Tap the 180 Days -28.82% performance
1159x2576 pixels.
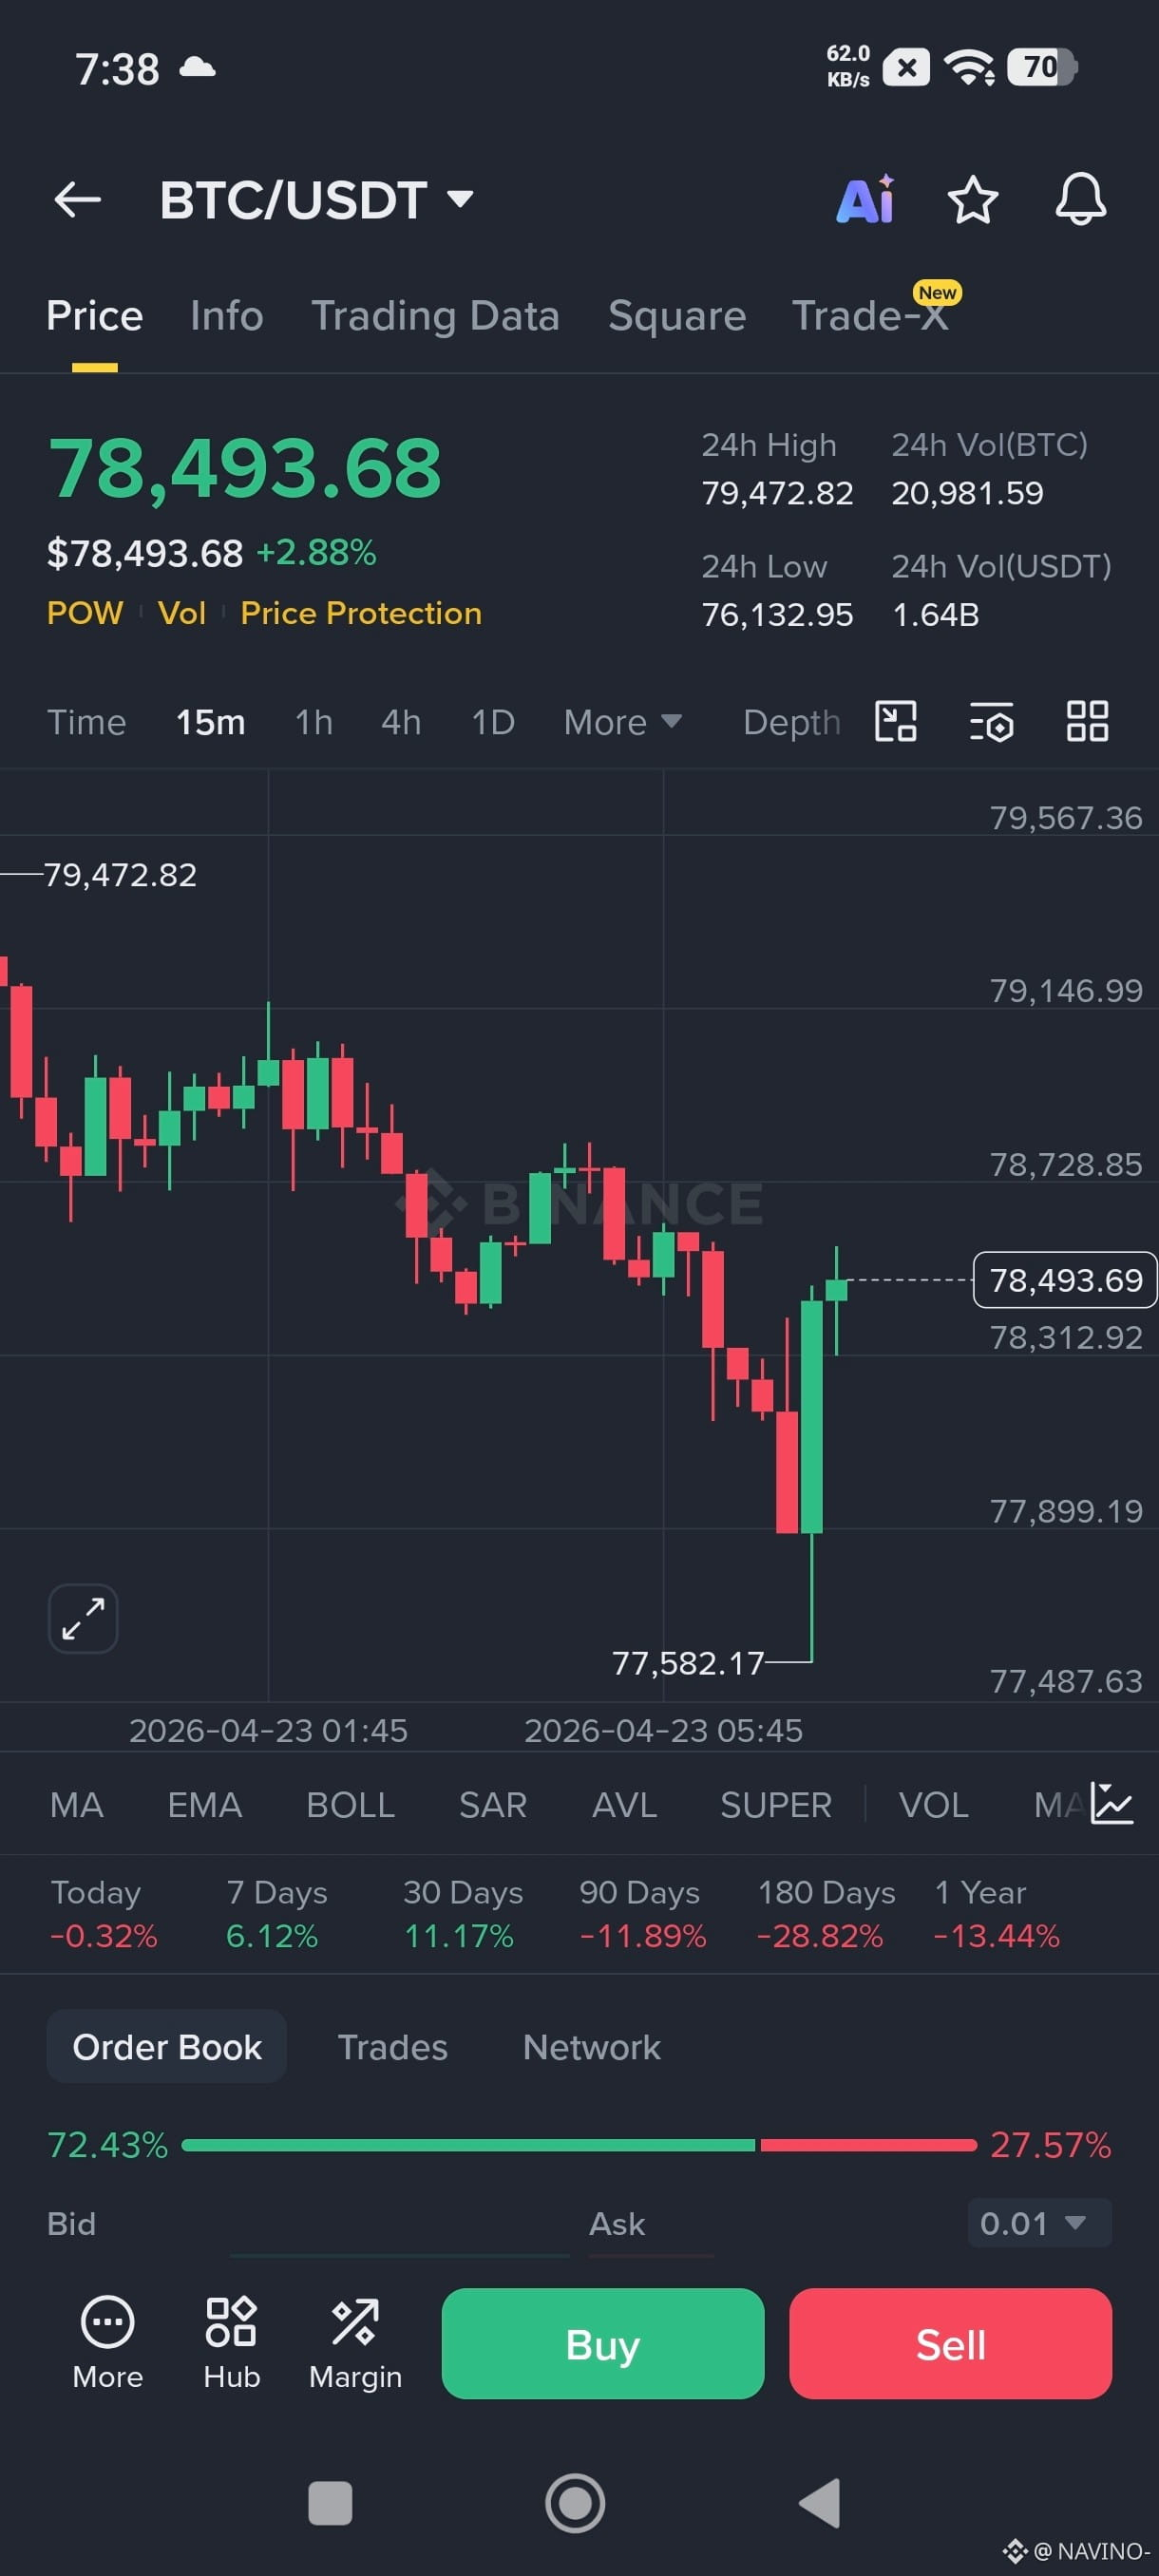[x=826, y=1914]
